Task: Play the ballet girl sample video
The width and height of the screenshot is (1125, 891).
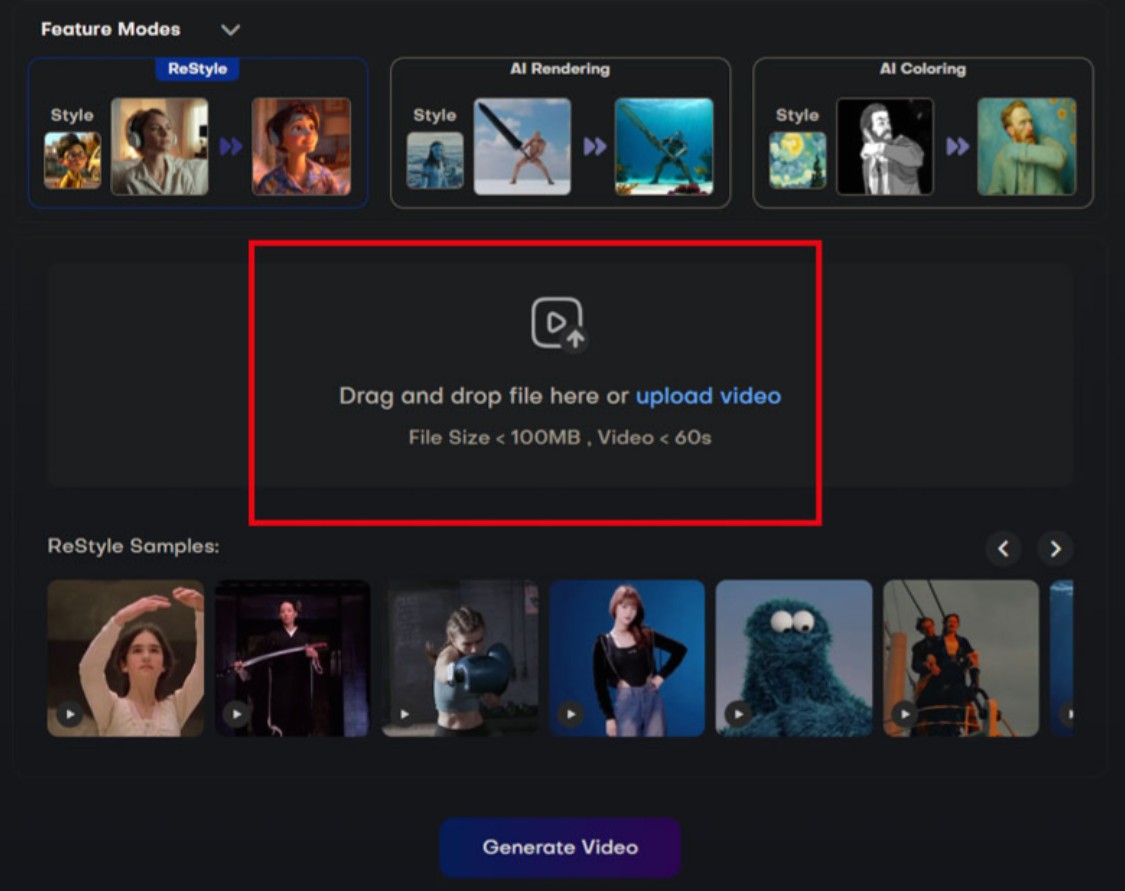Action: click(x=69, y=714)
